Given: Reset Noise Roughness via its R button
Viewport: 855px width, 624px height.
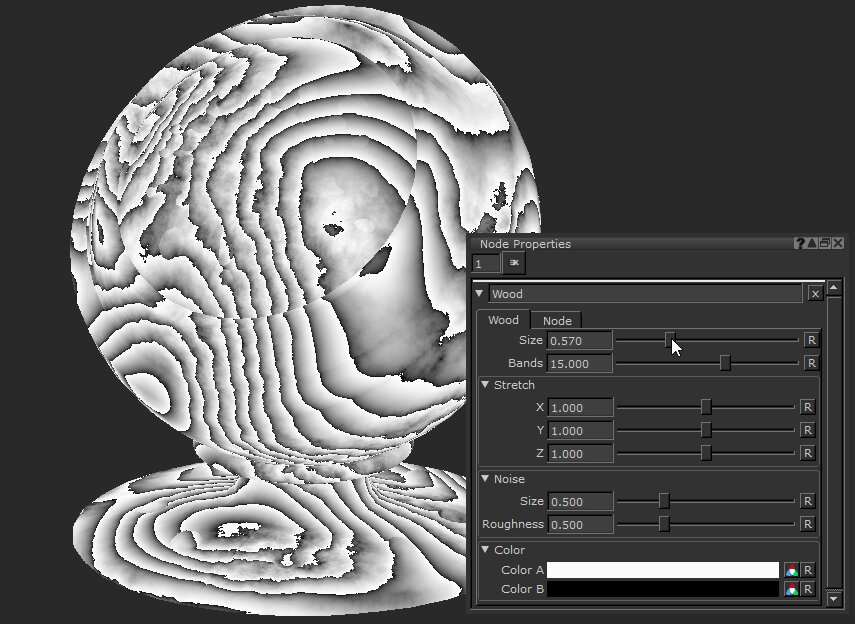Looking at the screenshot, I should [808, 524].
